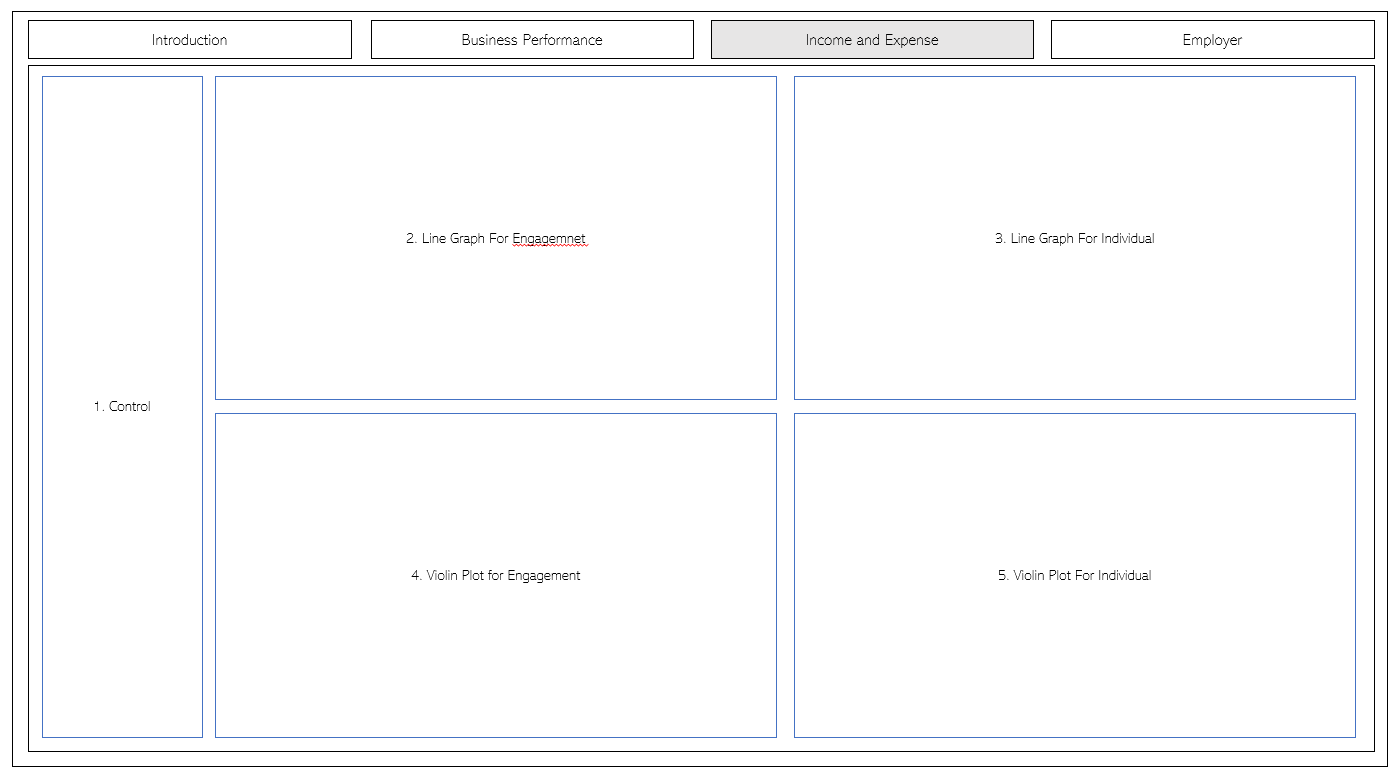Click the word "Individual" in the bottom-right panel
Viewport: 1399px width, 778px height.
[x=1124, y=576]
